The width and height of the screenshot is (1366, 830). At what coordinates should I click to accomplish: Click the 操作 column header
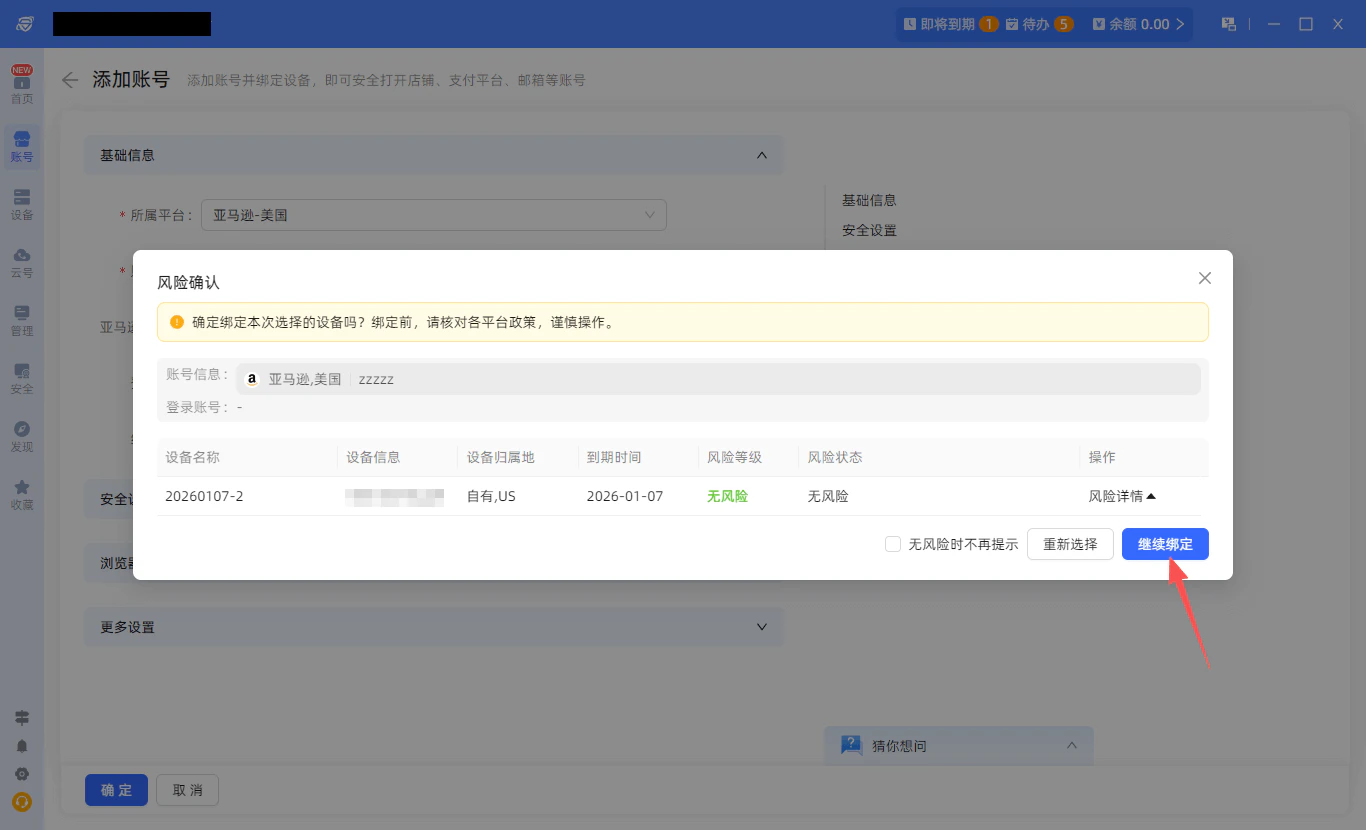(1102, 457)
